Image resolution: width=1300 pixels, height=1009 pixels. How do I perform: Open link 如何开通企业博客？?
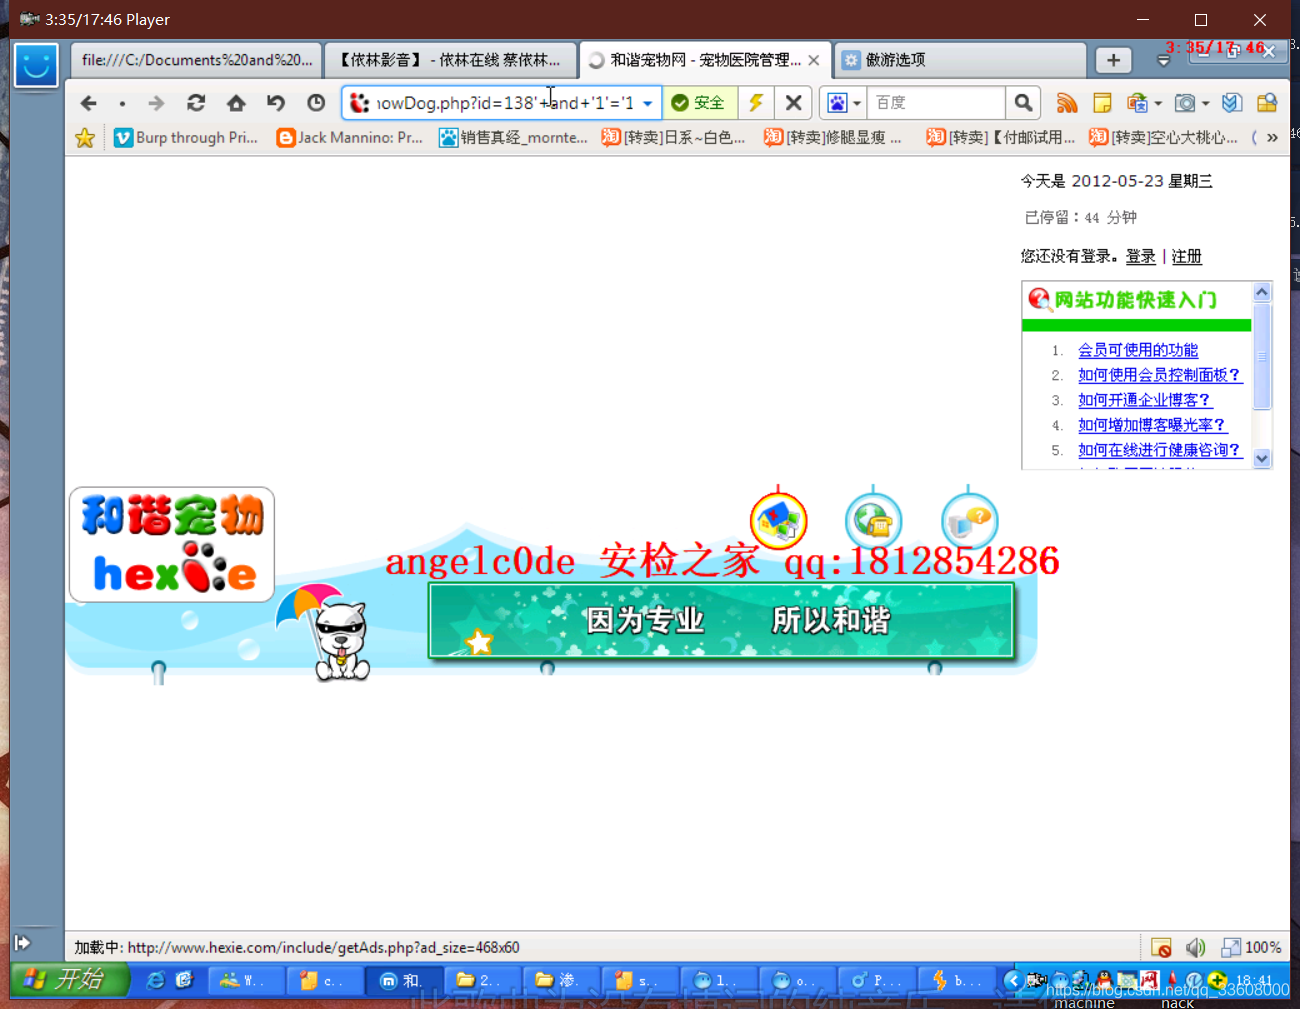point(1145,399)
